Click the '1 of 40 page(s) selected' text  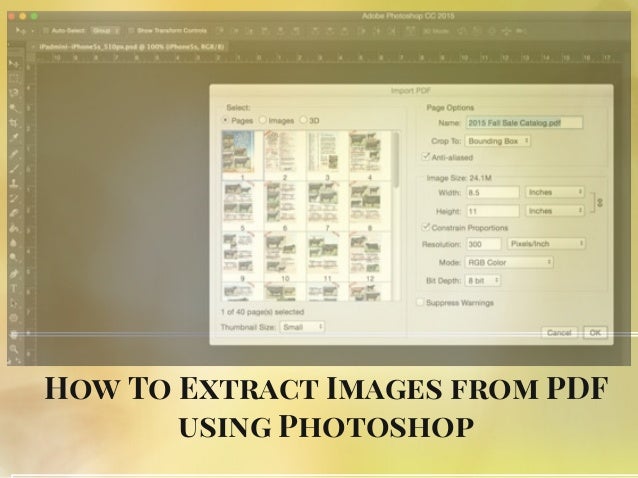(262, 312)
